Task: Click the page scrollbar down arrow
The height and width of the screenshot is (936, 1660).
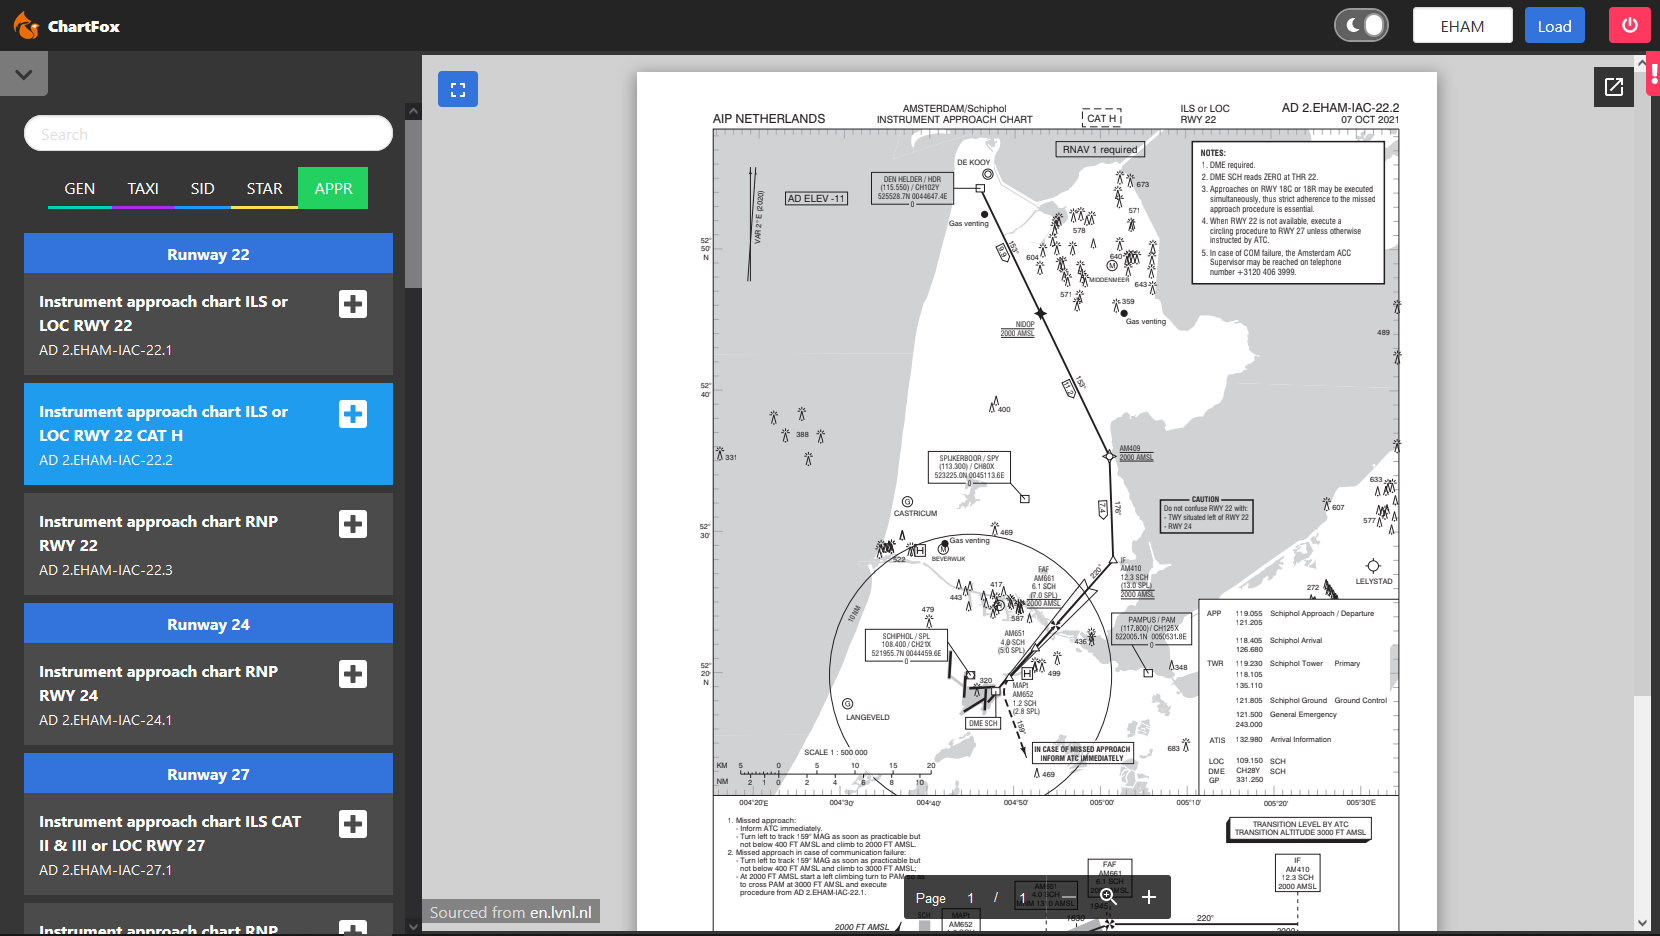Action: tap(1641, 924)
